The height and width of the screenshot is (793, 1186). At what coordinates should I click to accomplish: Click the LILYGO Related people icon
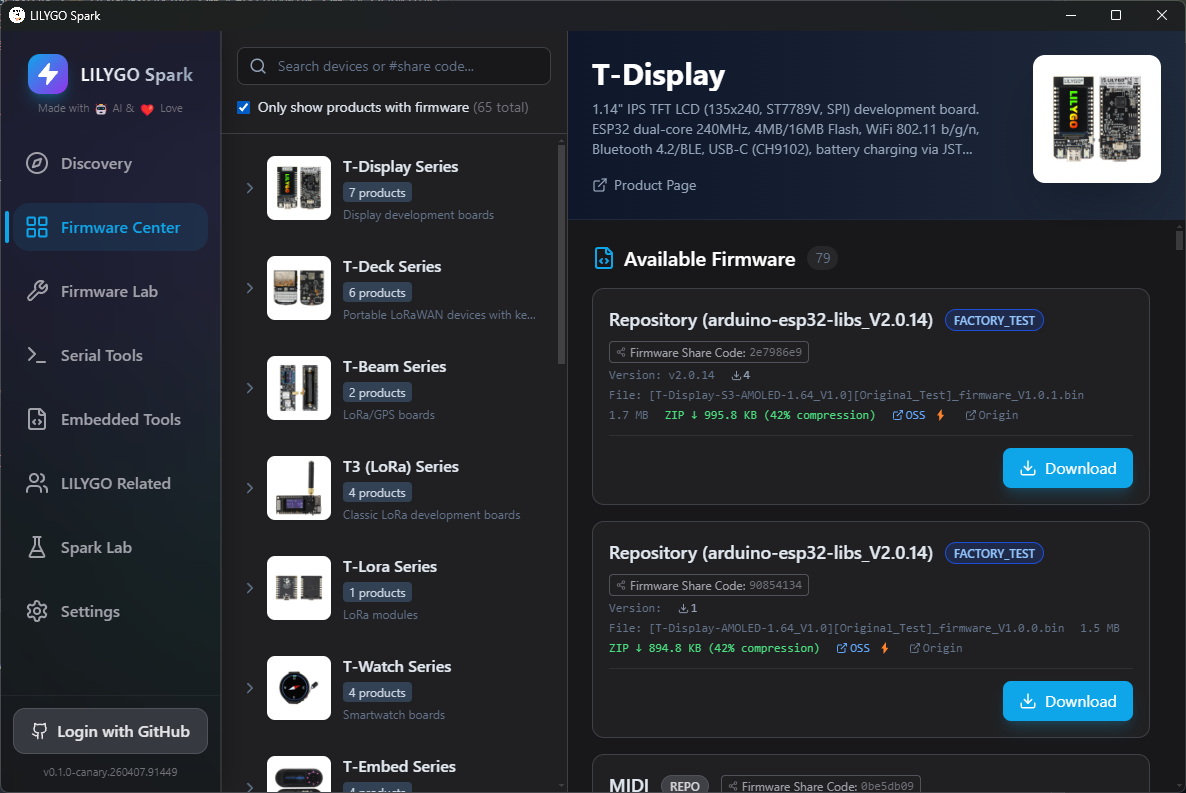(37, 484)
